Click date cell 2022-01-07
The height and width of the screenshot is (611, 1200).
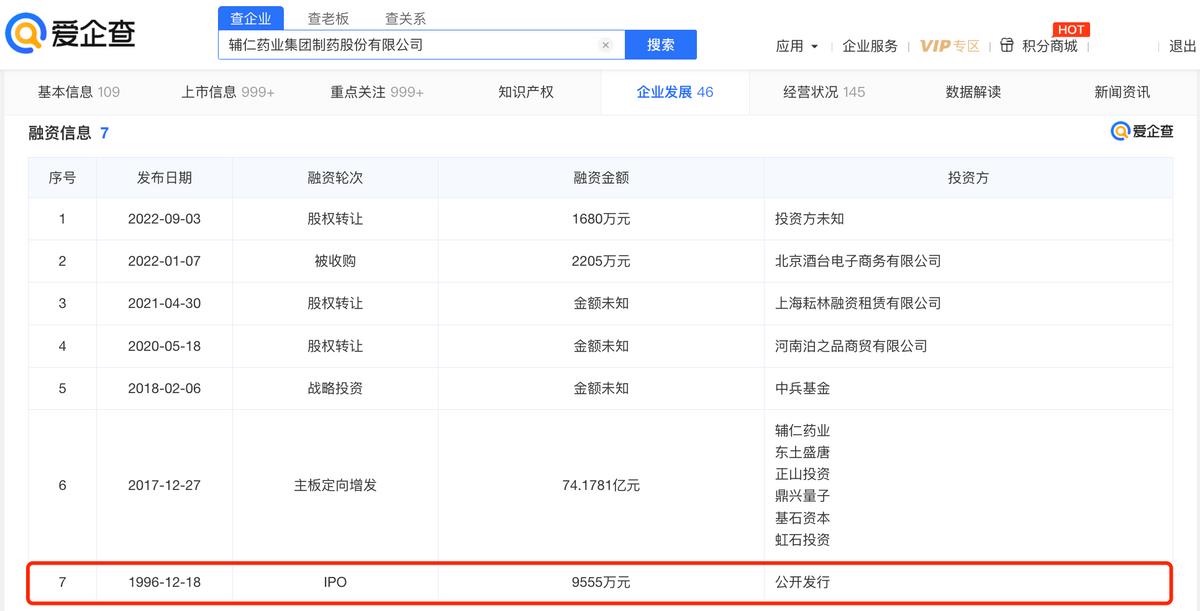pos(164,261)
